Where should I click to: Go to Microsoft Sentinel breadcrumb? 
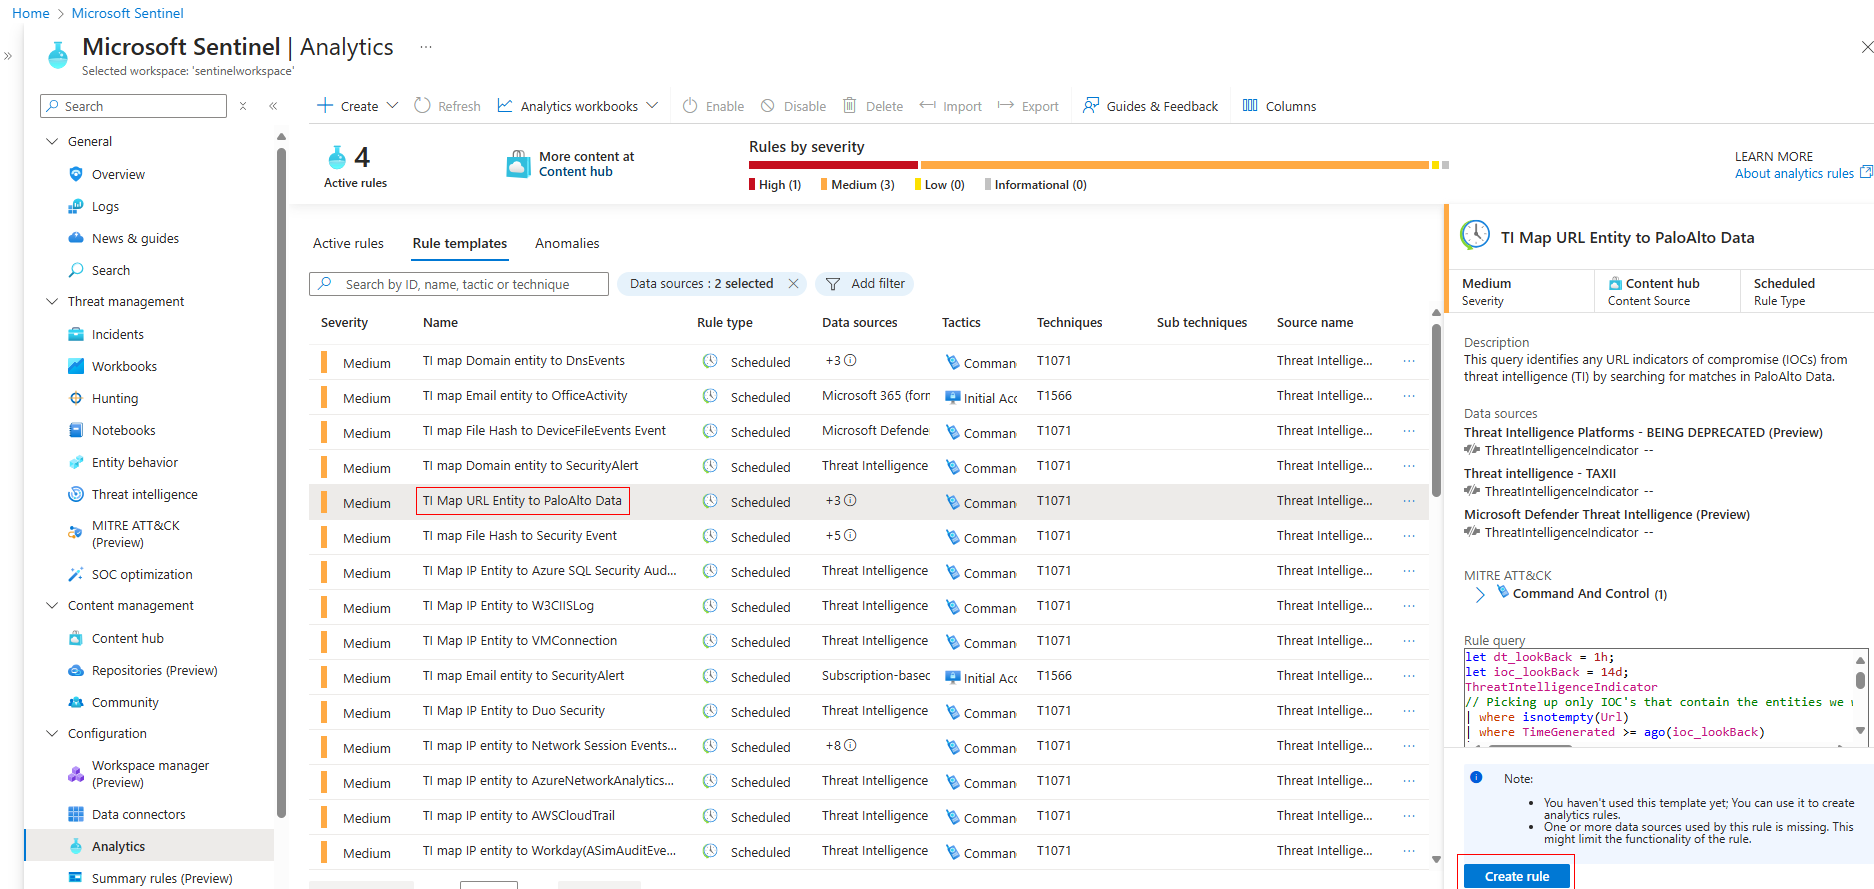pos(128,13)
